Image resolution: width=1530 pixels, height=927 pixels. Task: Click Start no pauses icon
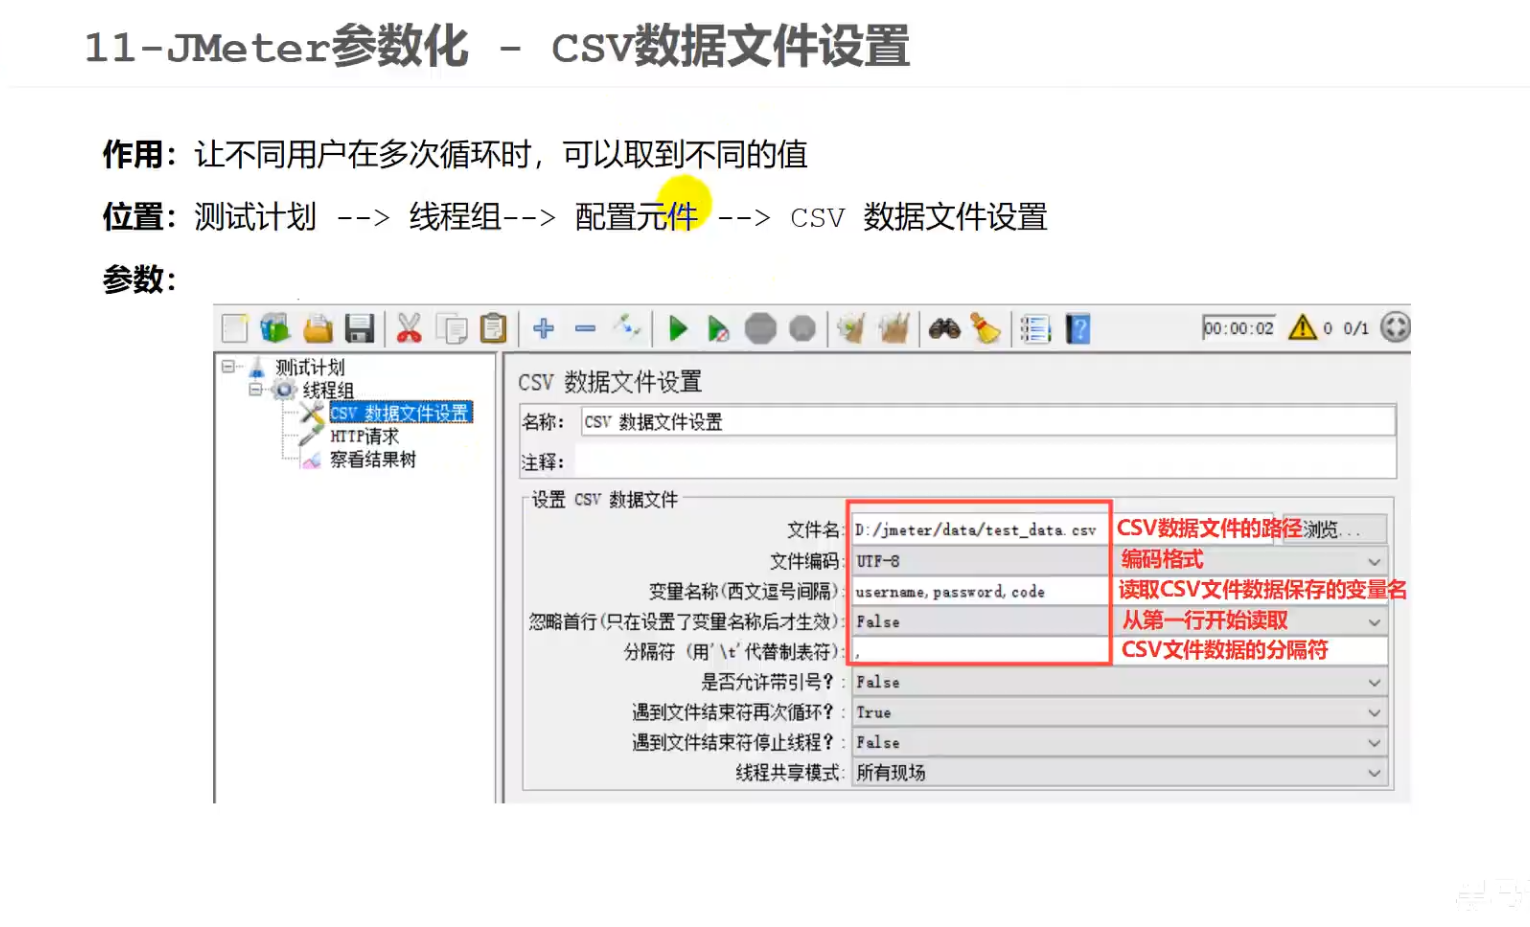coord(718,329)
